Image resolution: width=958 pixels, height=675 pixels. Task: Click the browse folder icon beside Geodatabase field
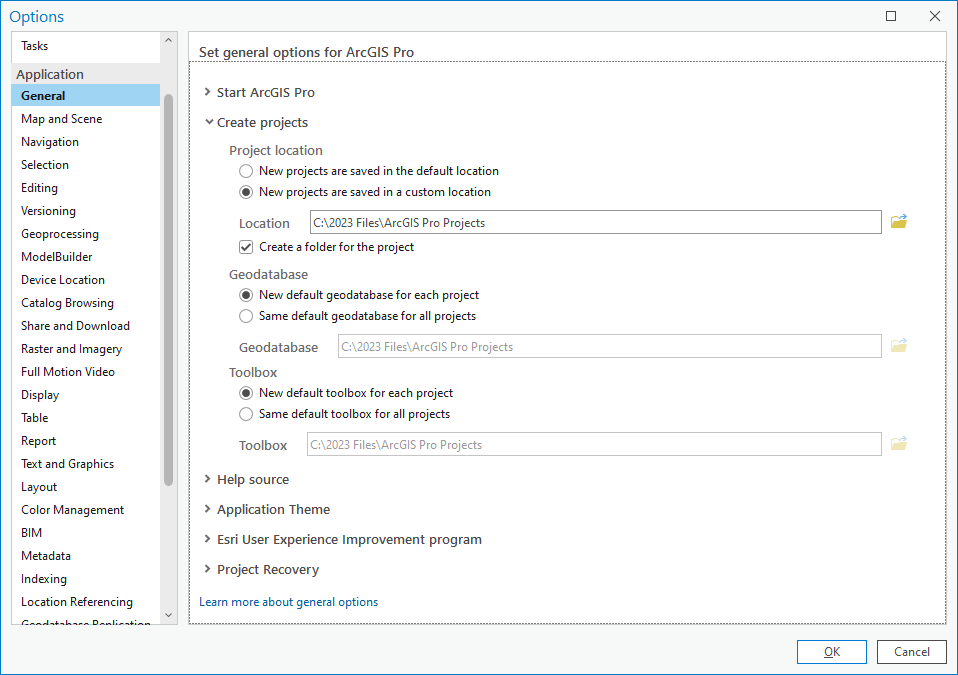(899, 346)
